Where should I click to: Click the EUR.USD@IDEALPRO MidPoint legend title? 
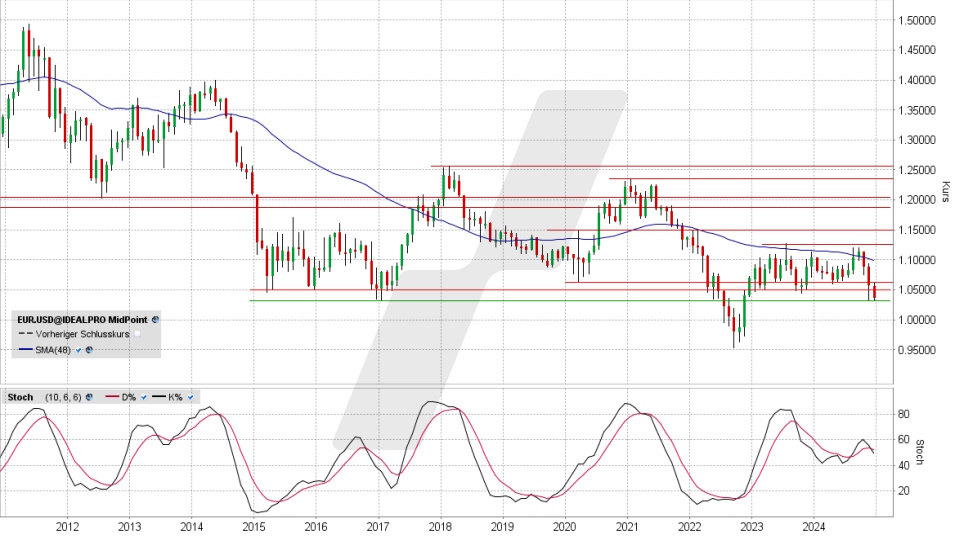coord(82,320)
